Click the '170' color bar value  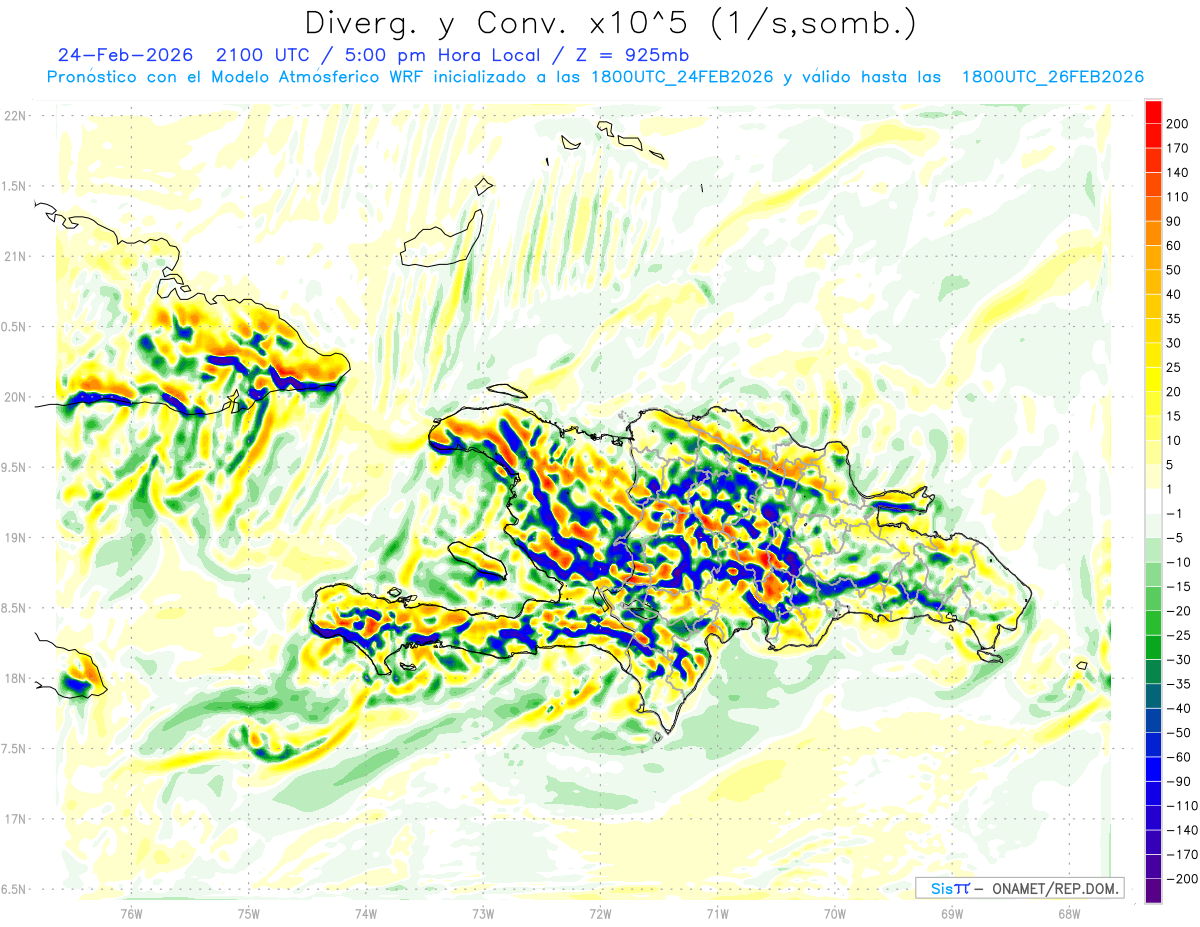1177,148
